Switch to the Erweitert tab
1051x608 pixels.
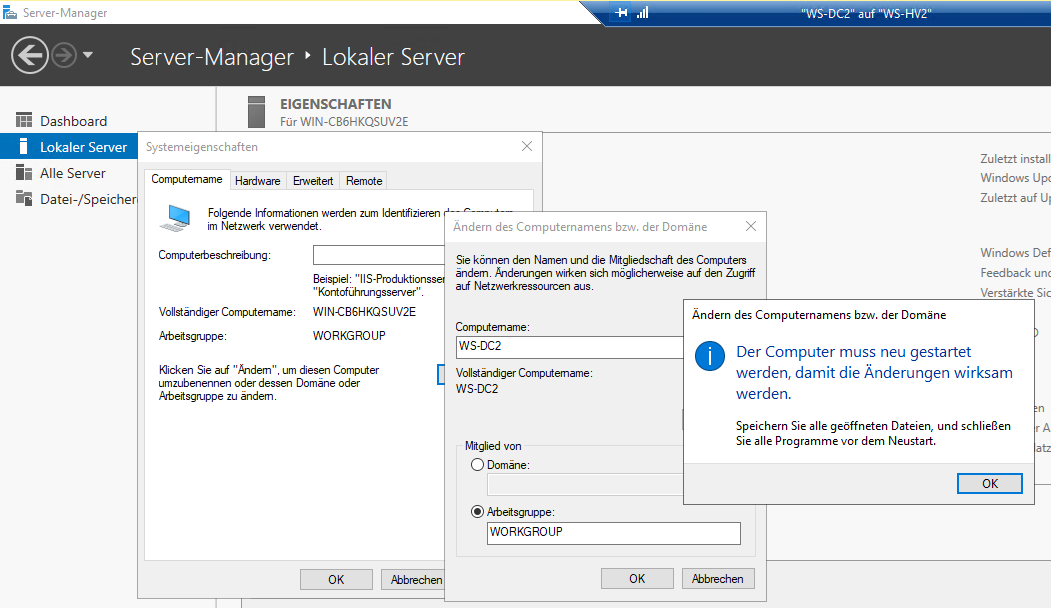313,181
